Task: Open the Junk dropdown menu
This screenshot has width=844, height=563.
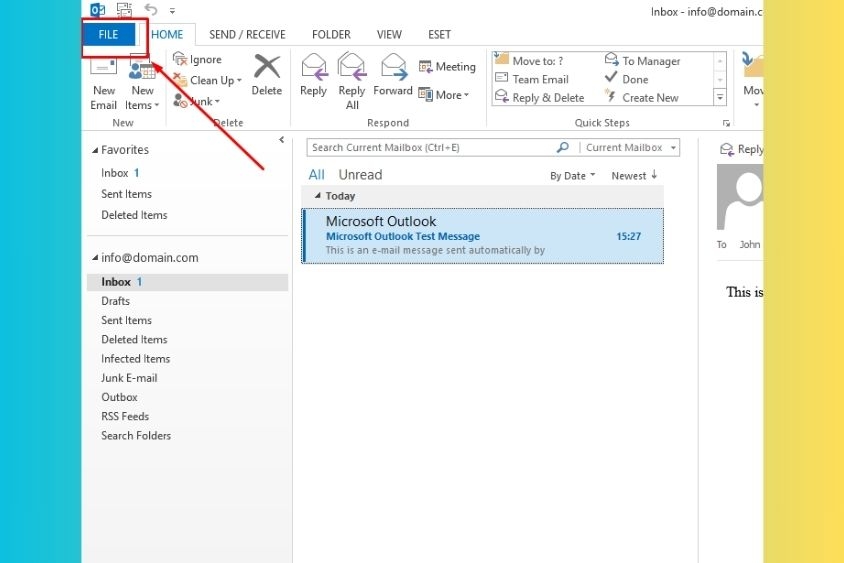Action: [196, 101]
